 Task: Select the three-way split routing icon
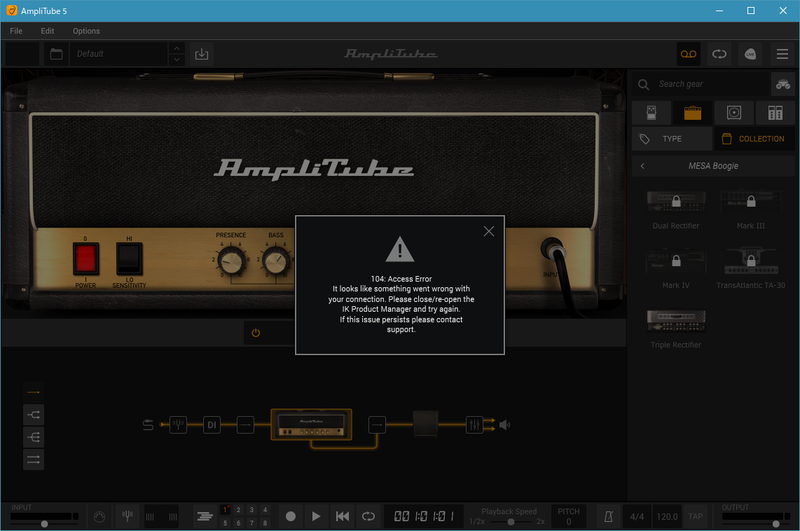pyautogui.click(x=33, y=437)
